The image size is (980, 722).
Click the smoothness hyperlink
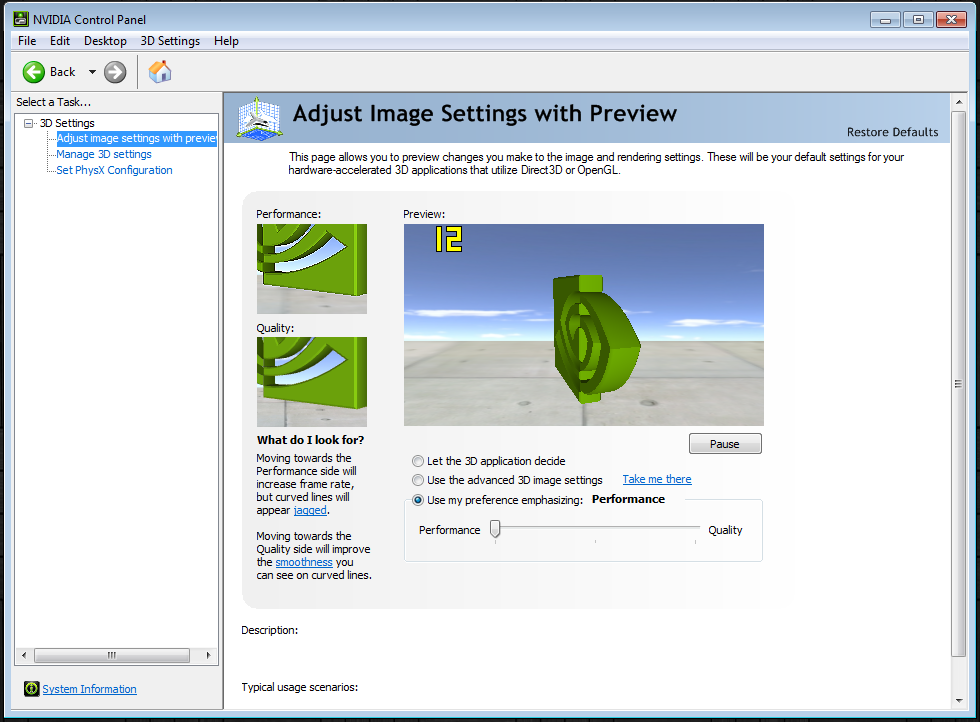point(304,562)
